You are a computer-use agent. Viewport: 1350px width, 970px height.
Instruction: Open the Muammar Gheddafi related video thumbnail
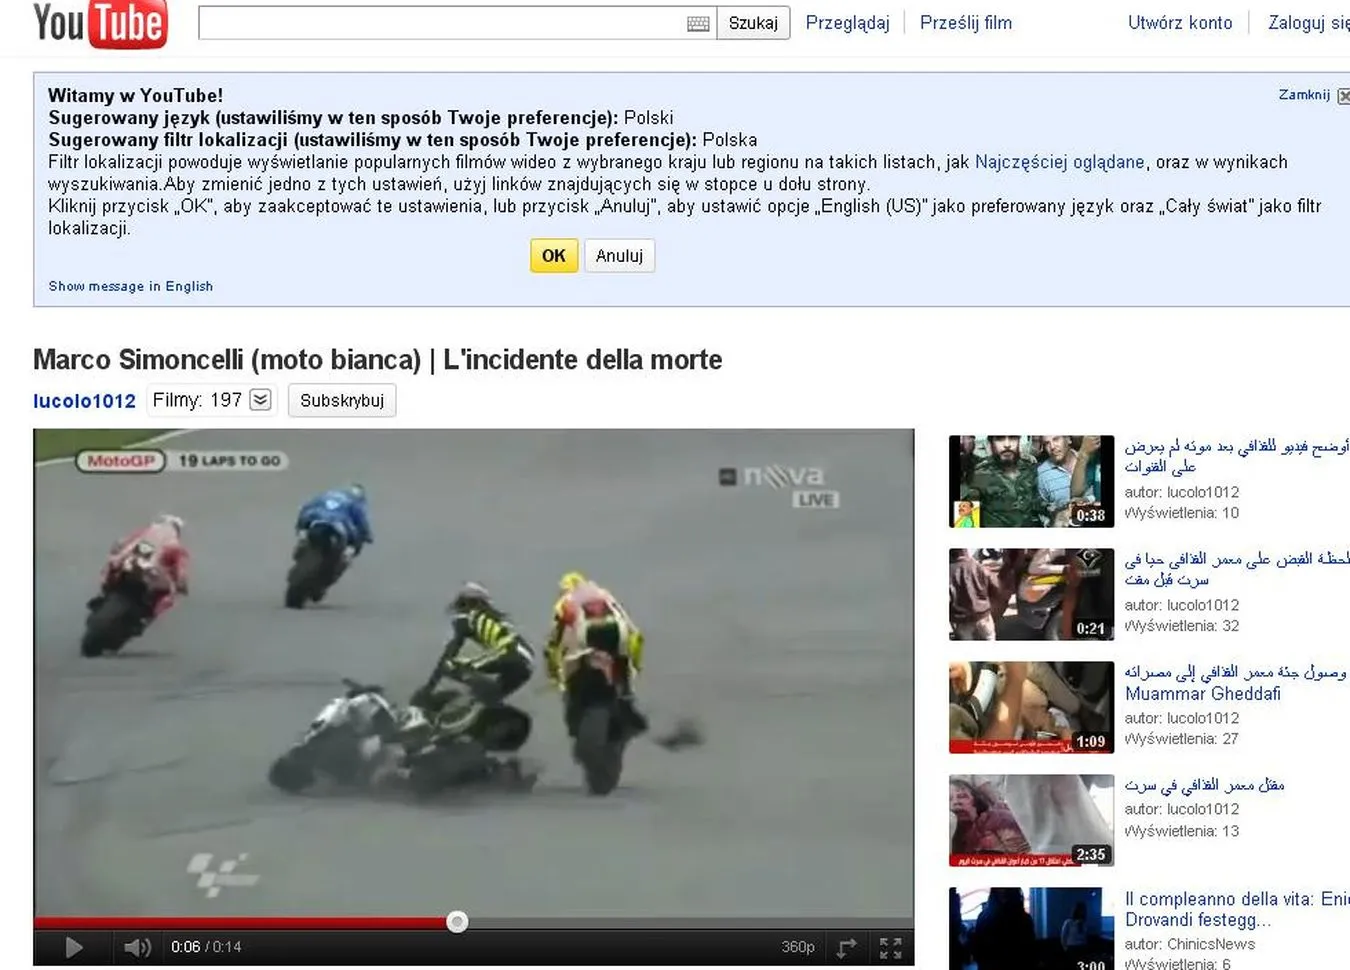click(1030, 707)
